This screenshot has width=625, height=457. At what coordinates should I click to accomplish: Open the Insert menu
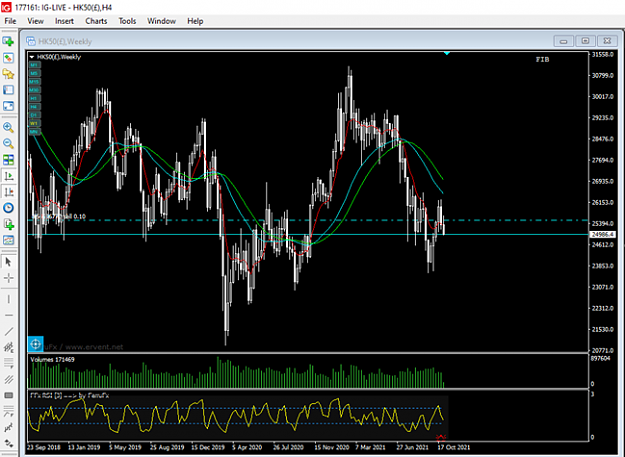64,21
